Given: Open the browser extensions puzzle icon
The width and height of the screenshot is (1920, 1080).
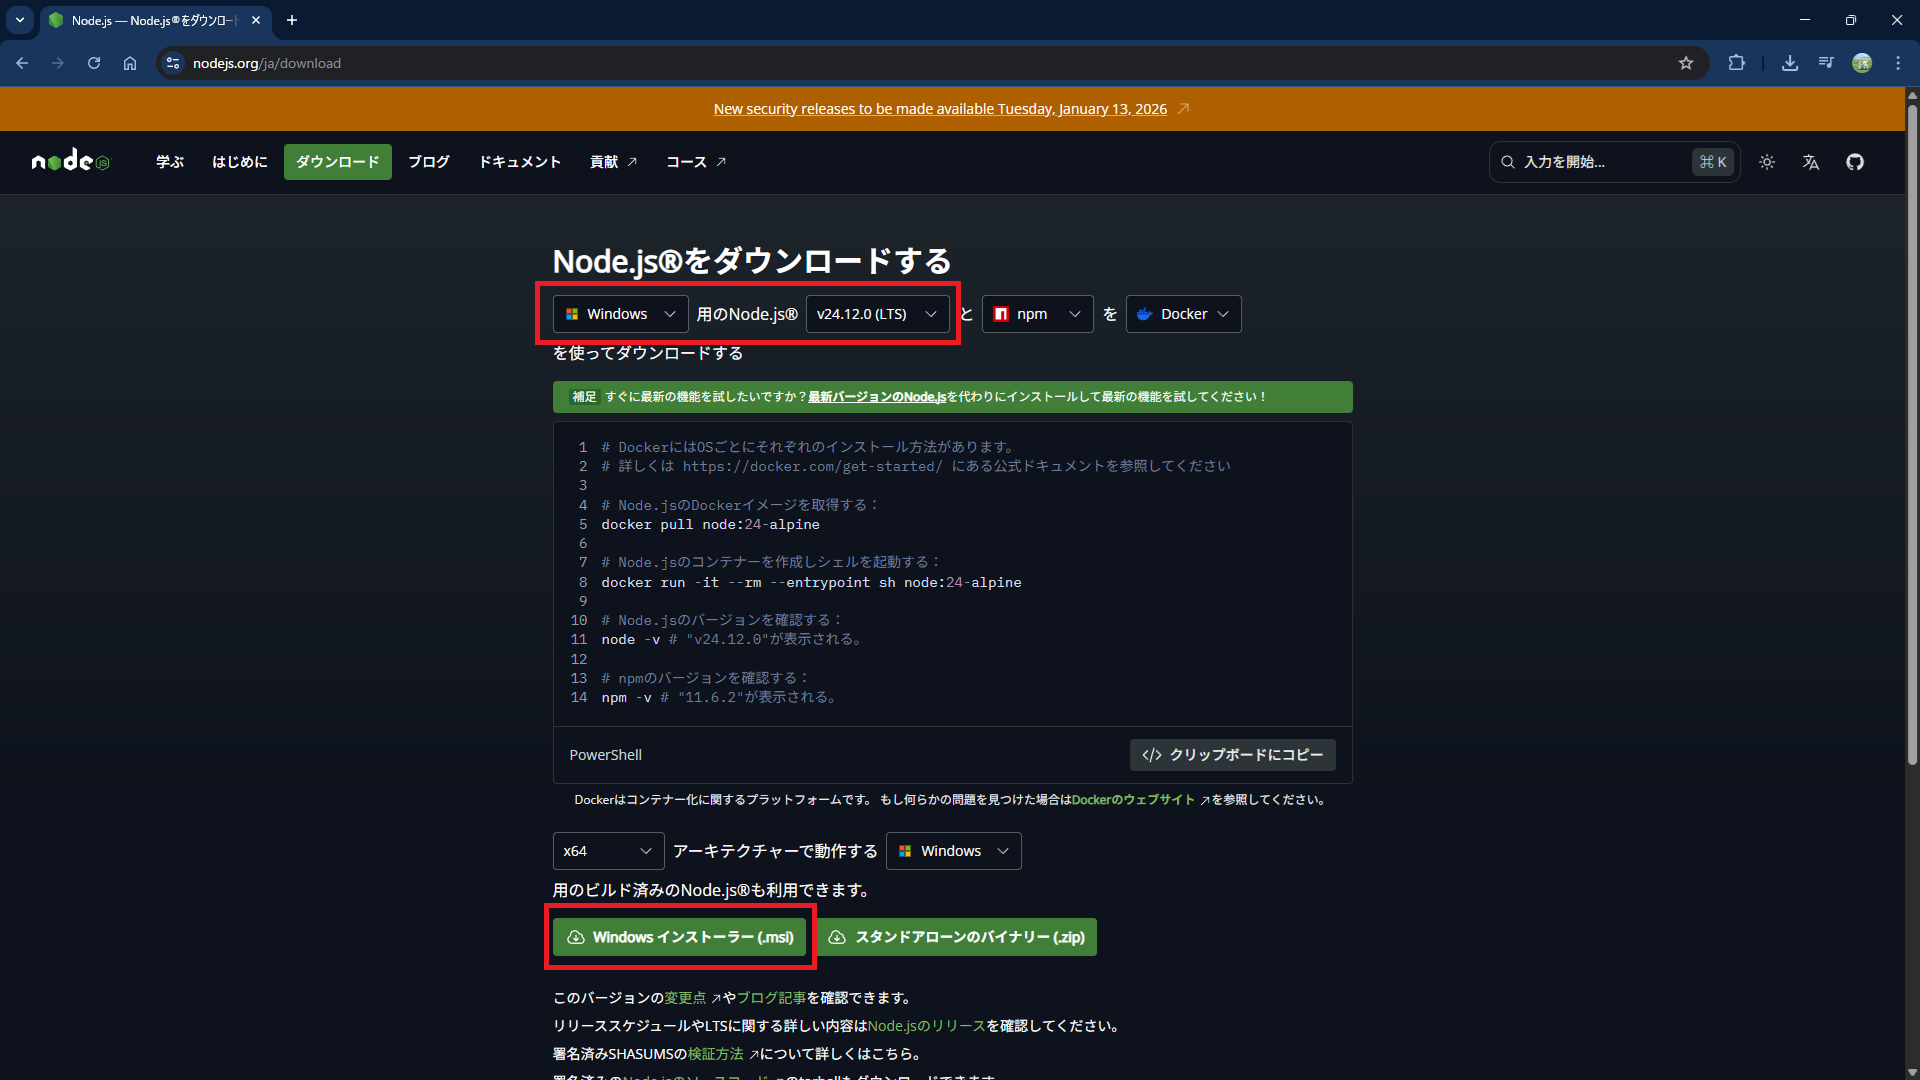Looking at the screenshot, I should coord(1737,62).
